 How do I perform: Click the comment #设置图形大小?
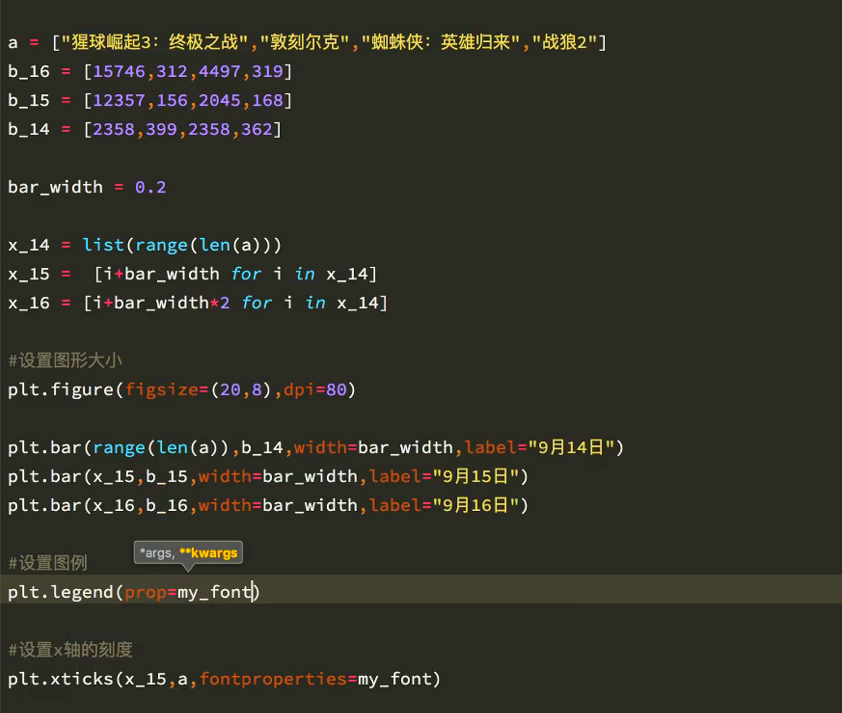[65, 360]
